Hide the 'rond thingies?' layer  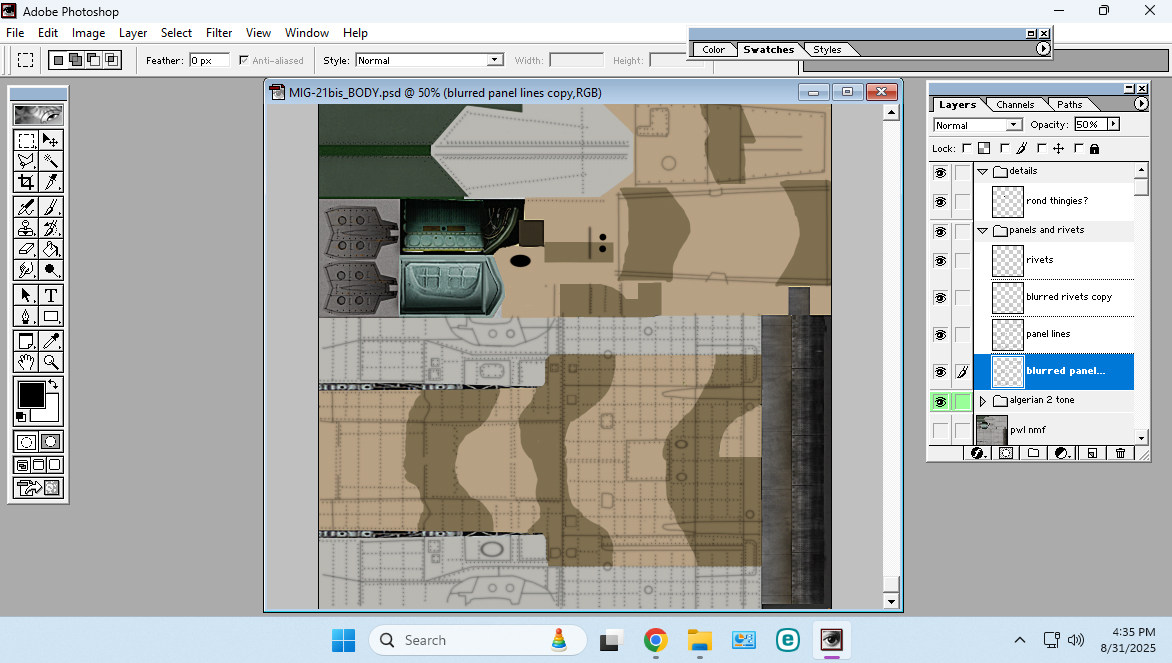coord(940,202)
